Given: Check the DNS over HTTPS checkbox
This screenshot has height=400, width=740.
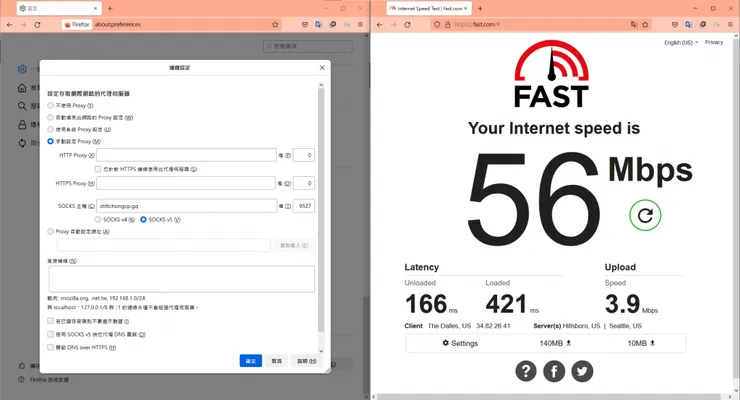Looking at the screenshot, I should (50, 348).
